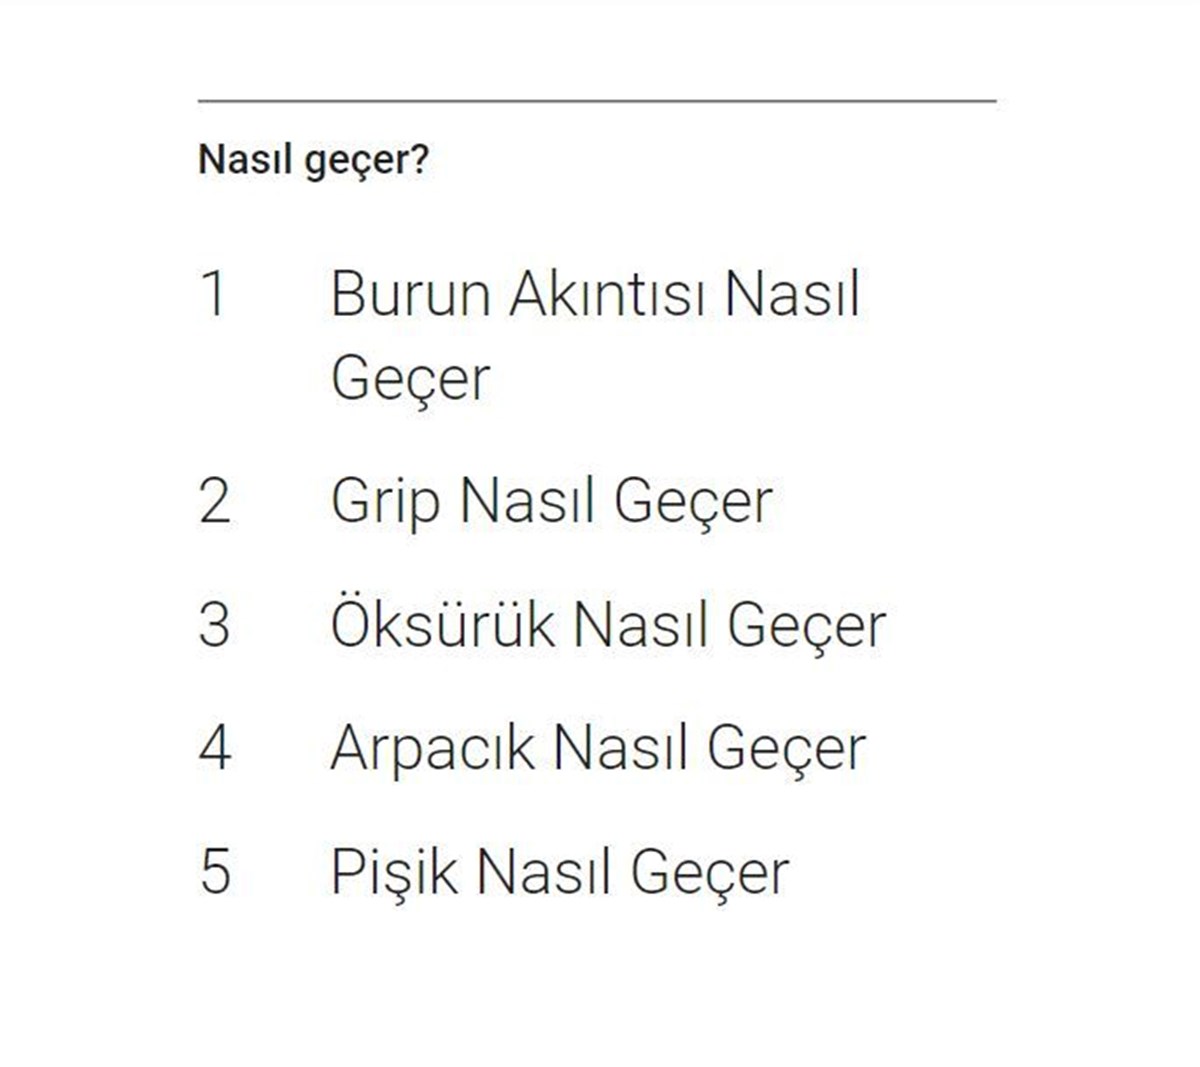Click the rank number 1
Screen dimensions: 1200x1067
tap(213, 293)
